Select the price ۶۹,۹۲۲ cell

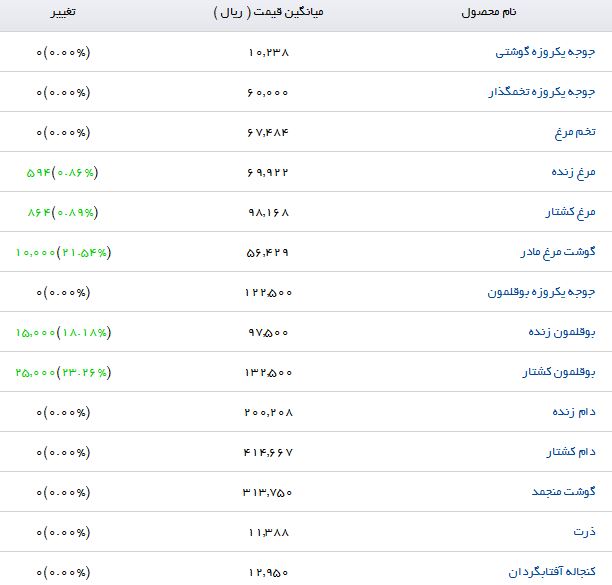click(x=268, y=172)
